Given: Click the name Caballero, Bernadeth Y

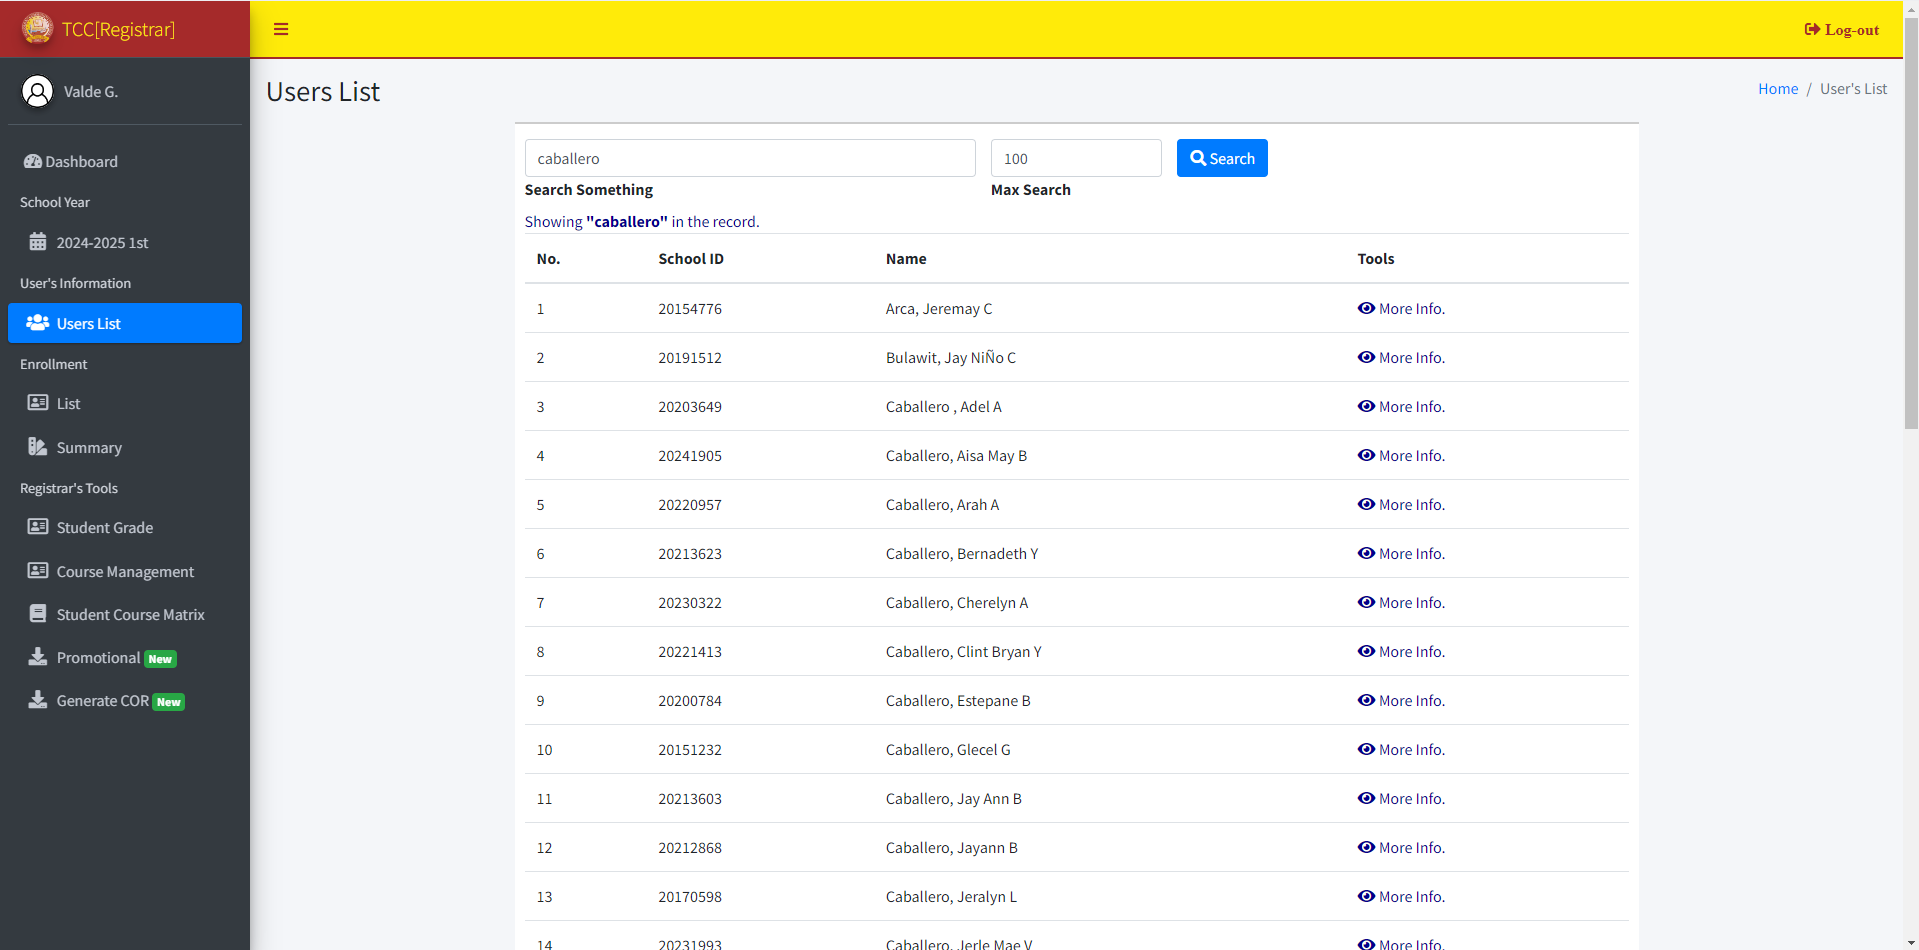Looking at the screenshot, I should 962,553.
